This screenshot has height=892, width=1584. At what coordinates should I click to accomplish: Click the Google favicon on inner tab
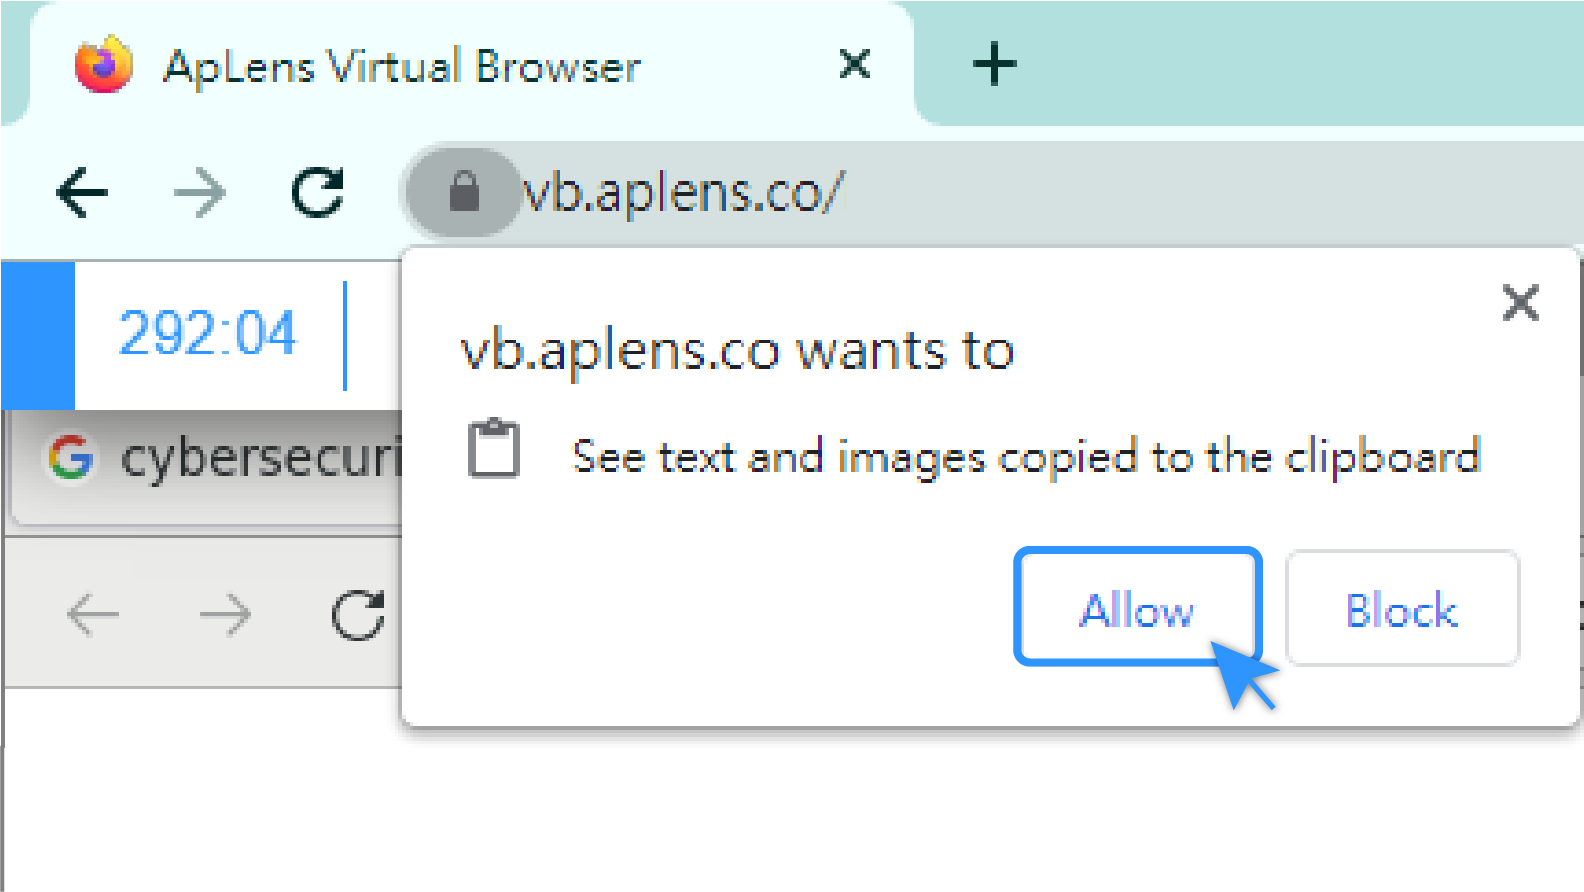(x=71, y=457)
